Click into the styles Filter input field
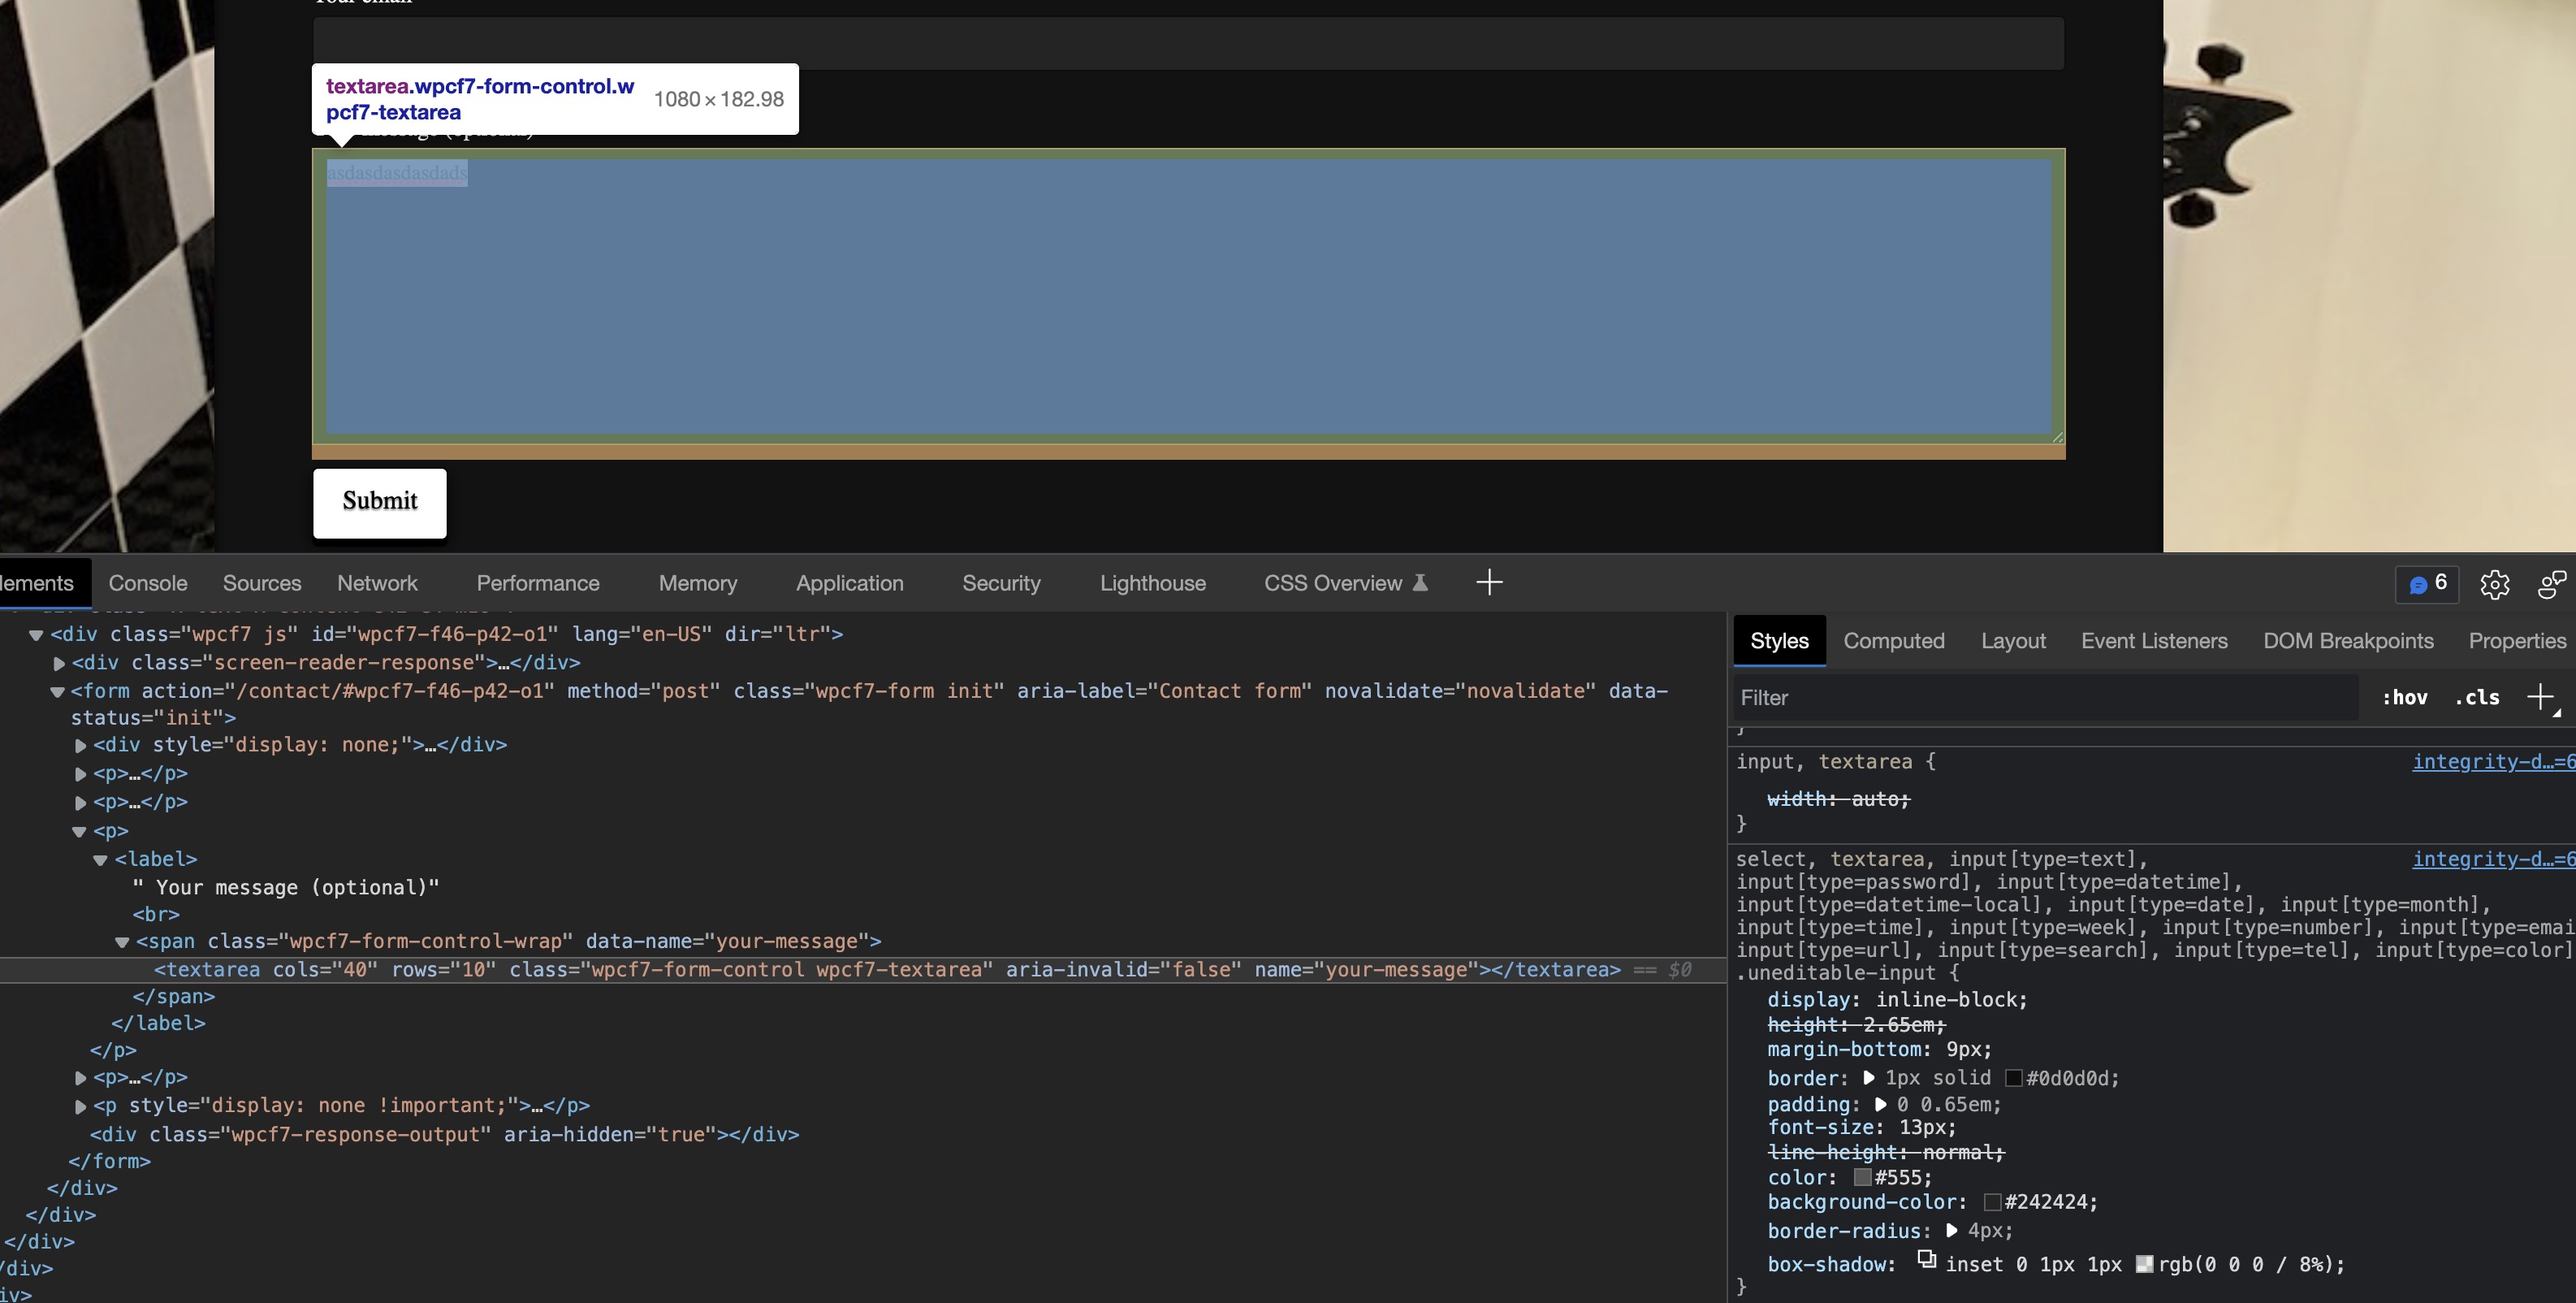The image size is (2576, 1303). 2040,698
